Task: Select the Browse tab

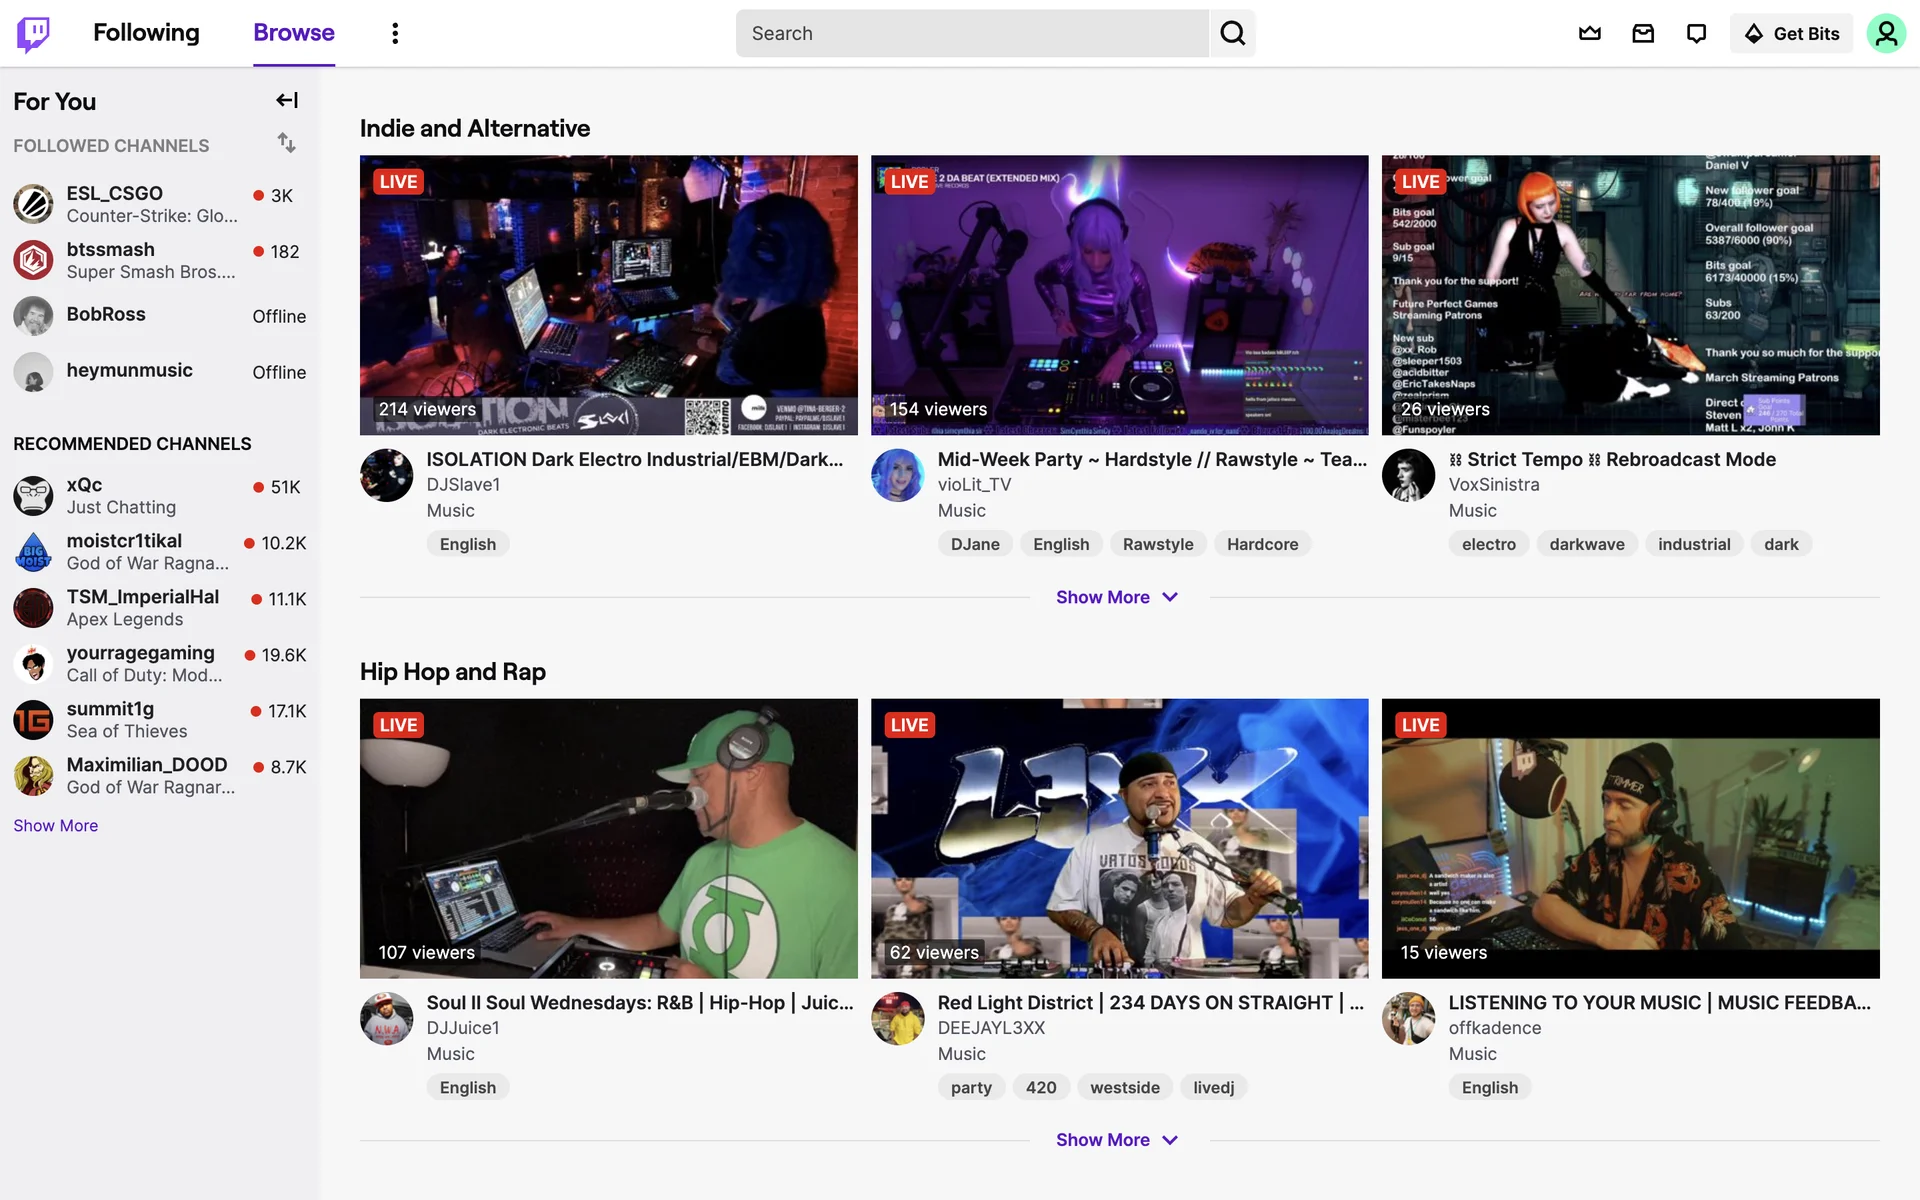Action: 293,33
